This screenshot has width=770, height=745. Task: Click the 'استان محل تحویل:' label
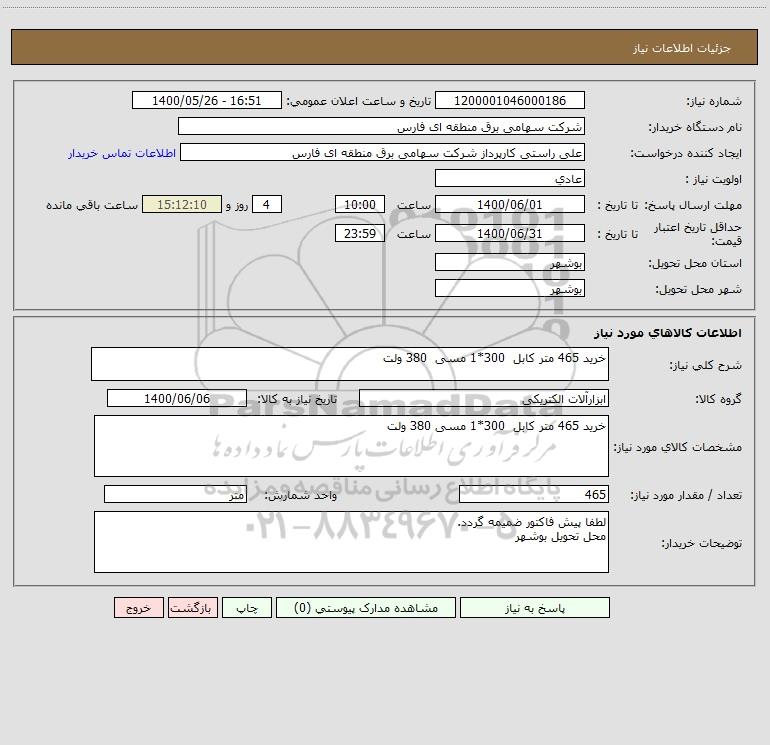click(x=695, y=263)
